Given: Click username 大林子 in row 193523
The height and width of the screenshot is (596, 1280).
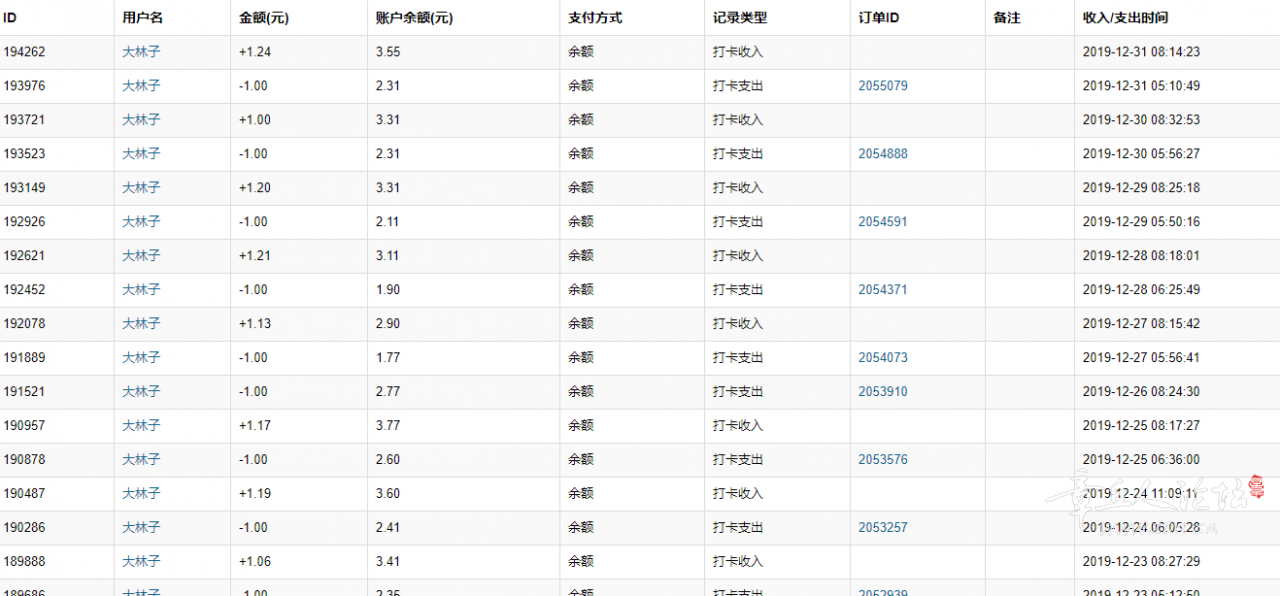Looking at the screenshot, I should tap(141, 154).
